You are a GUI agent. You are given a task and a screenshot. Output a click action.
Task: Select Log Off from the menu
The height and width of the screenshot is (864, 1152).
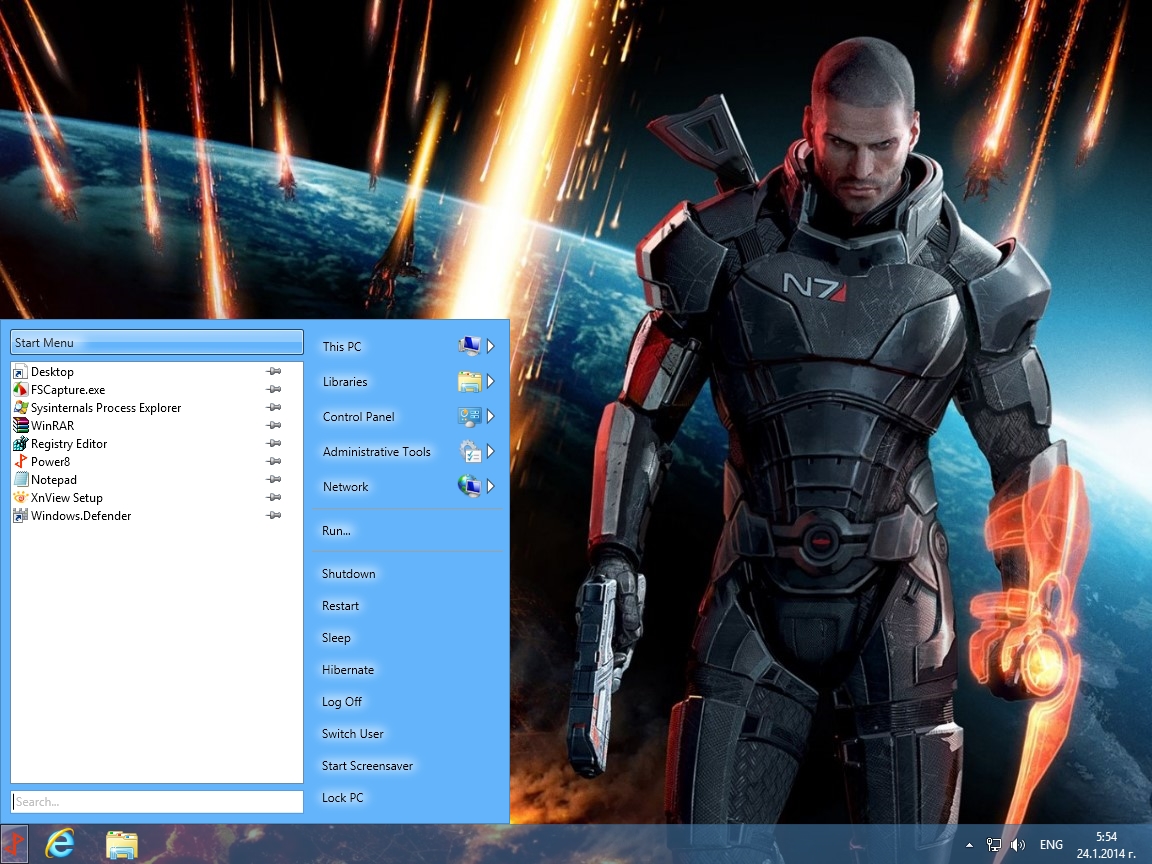[342, 702]
